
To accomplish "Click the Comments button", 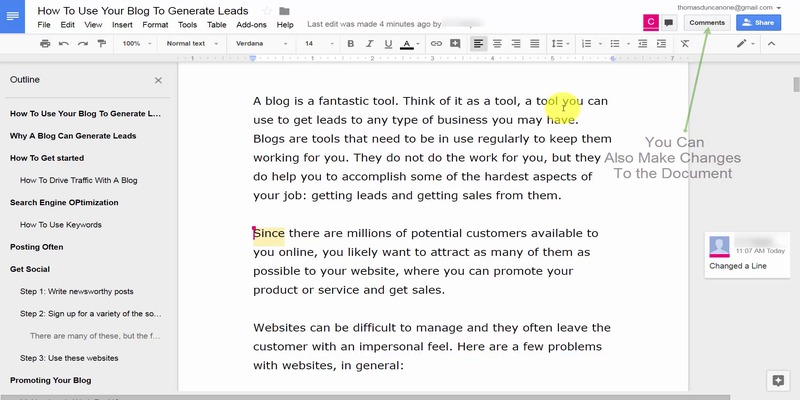I will [x=706, y=22].
